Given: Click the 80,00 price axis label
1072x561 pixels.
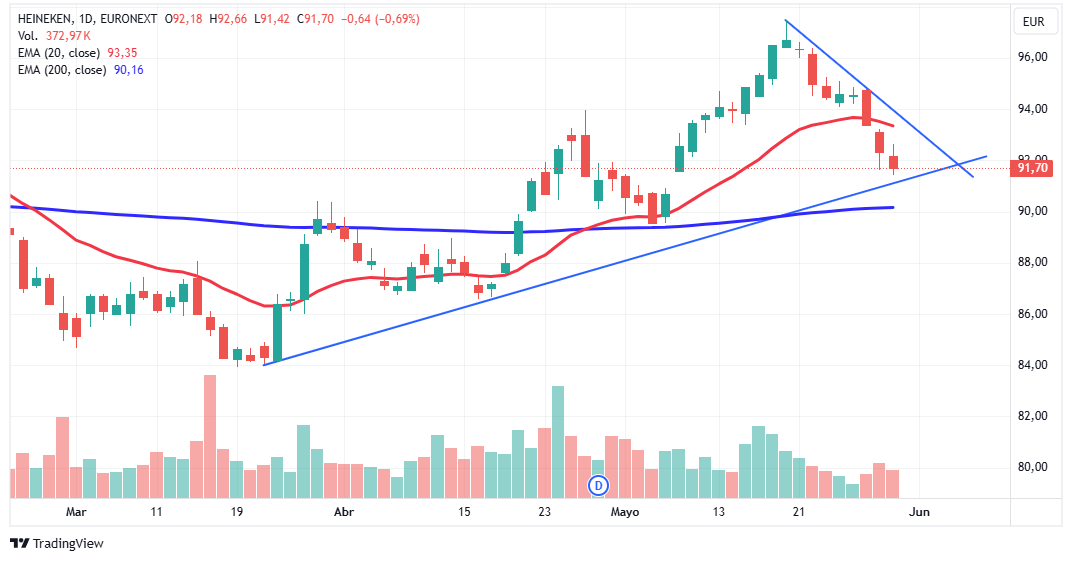Looking at the screenshot, I should coord(1032,467).
